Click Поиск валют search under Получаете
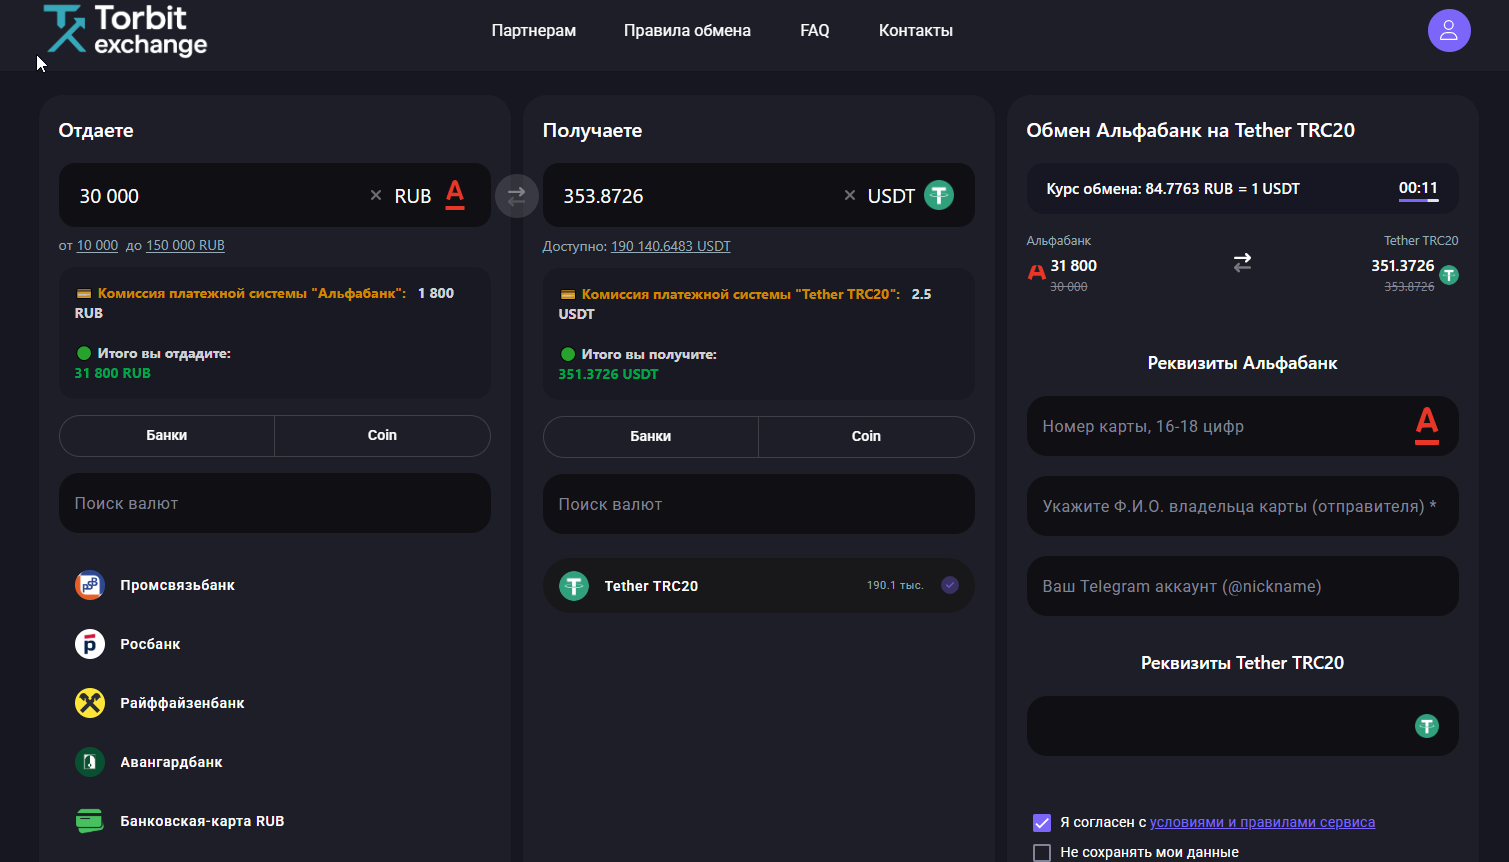The height and width of the screenshot is (862, 1509). click(x=759, y=504)
